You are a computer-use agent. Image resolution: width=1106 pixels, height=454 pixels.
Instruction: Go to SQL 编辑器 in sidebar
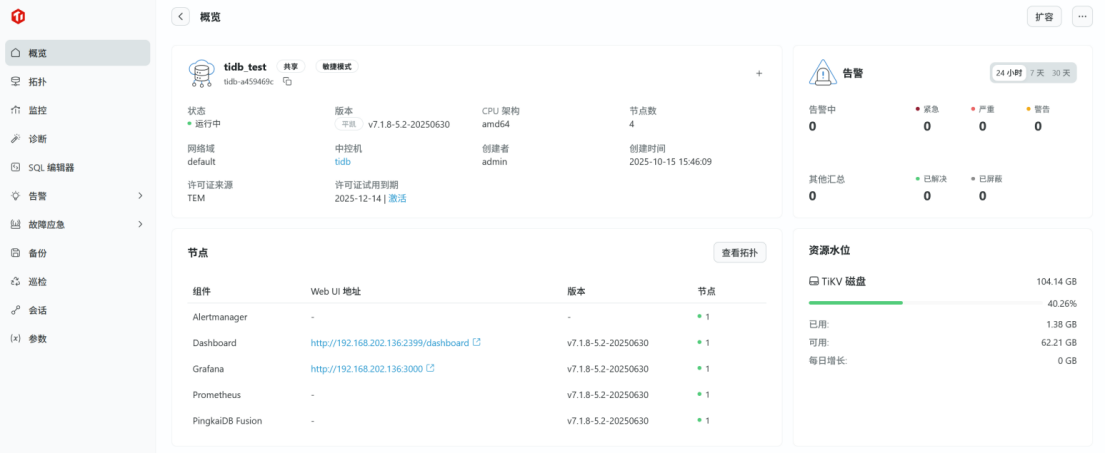(51, 168)
